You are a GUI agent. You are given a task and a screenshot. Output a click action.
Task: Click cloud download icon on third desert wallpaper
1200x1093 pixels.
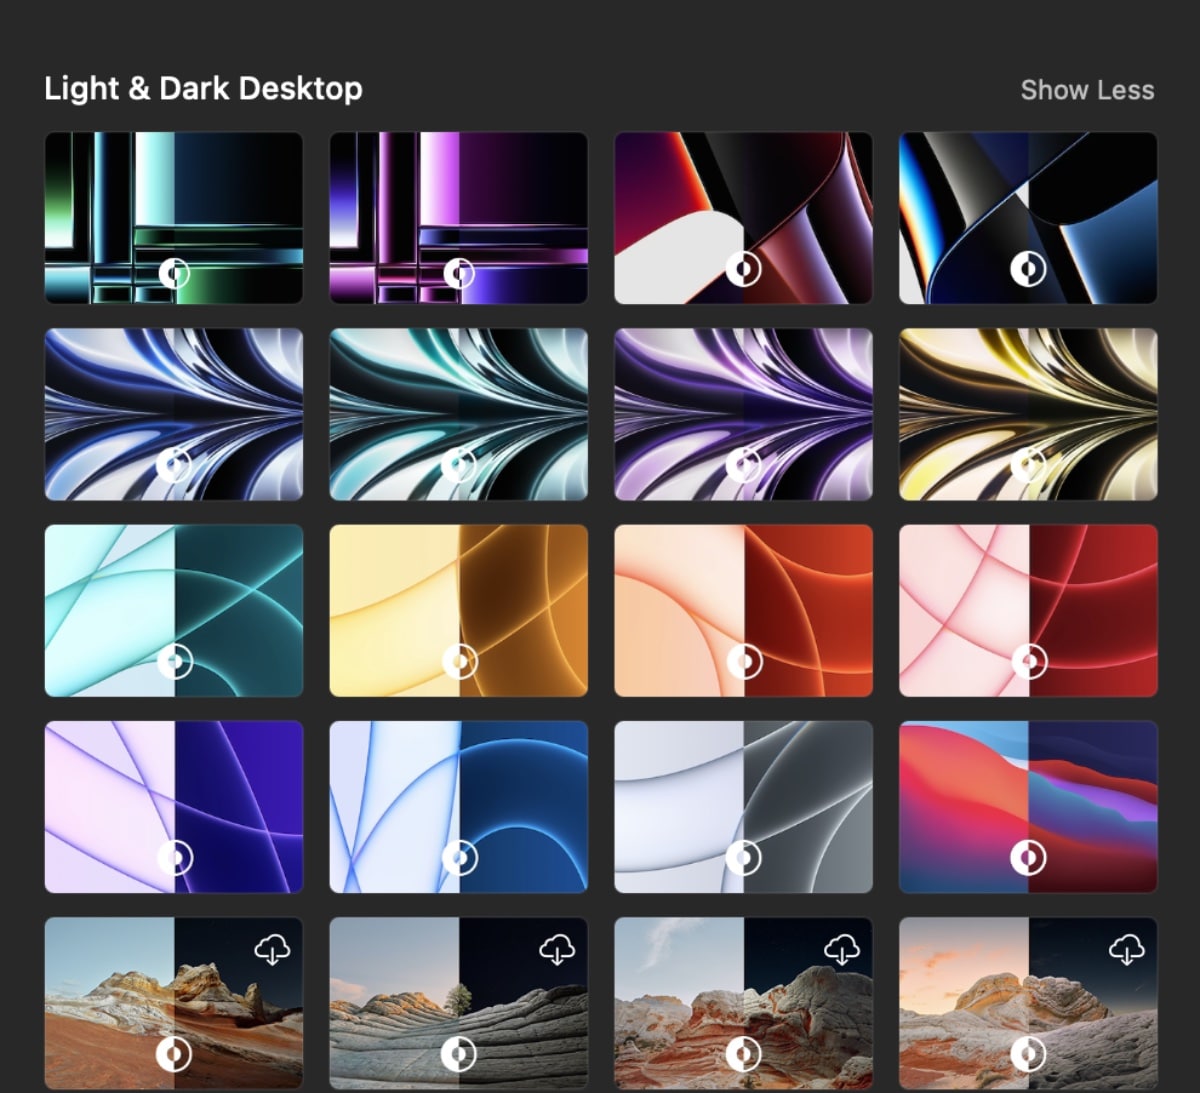click(x=842, y=948)
